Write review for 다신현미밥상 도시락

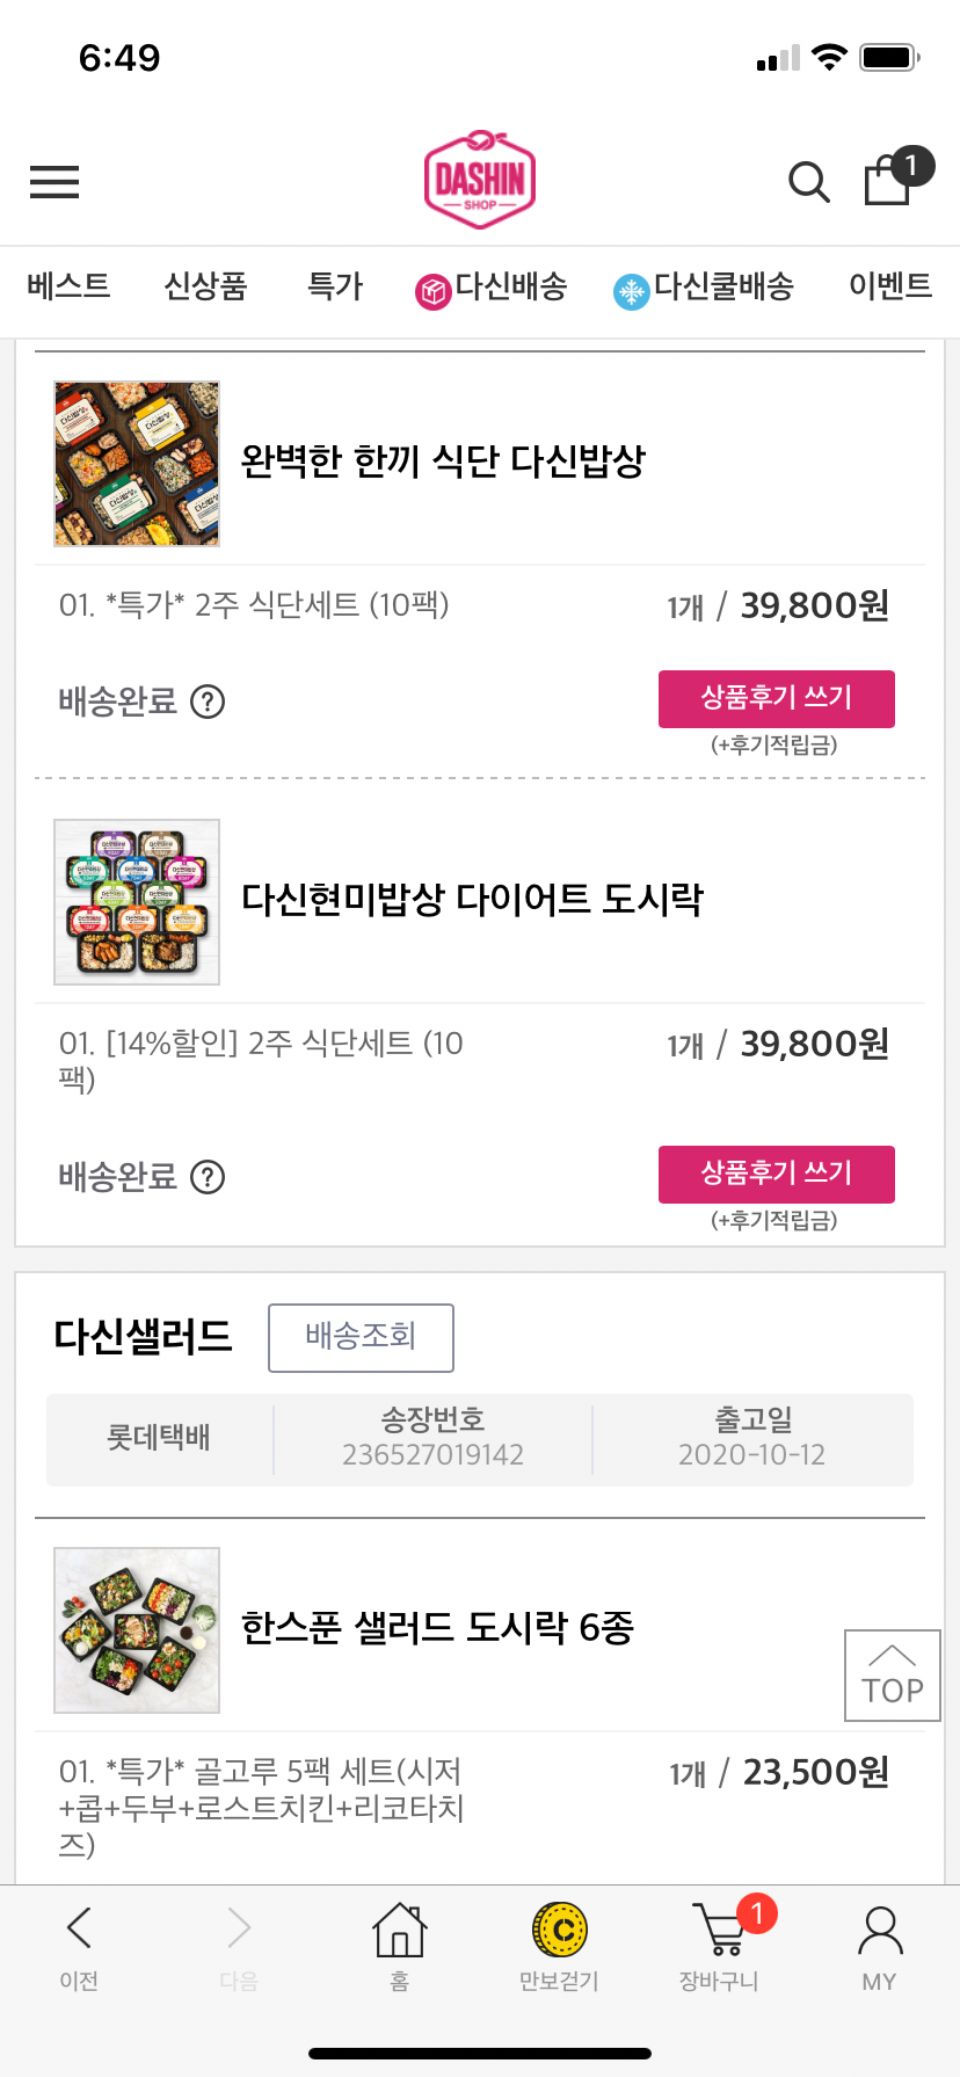point(776,1174)
